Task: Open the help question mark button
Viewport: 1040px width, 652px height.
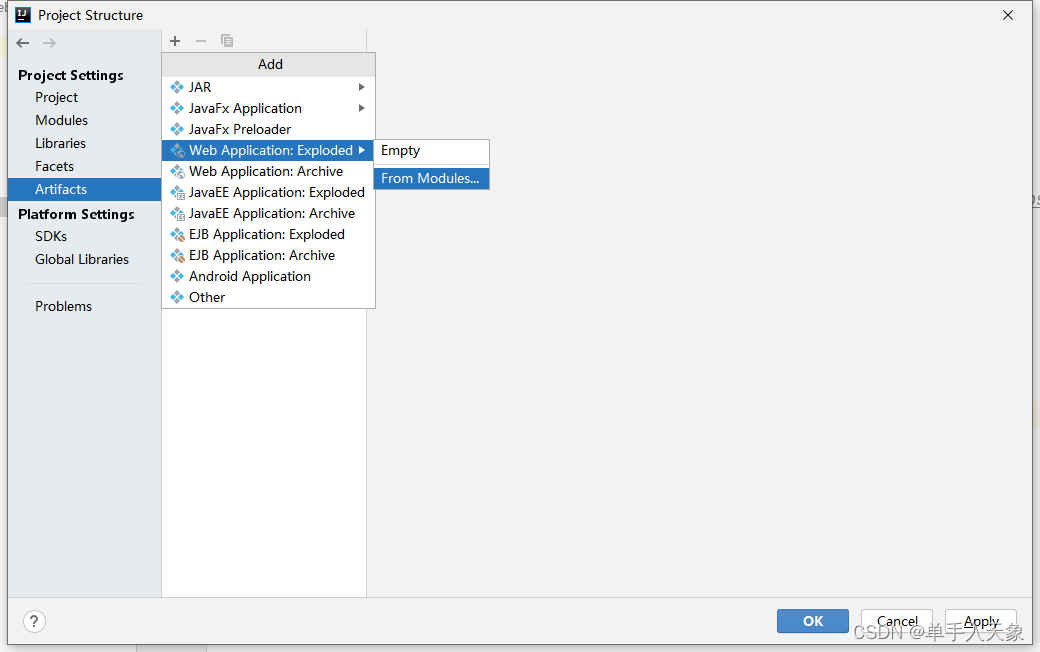Action: point(34,621)
